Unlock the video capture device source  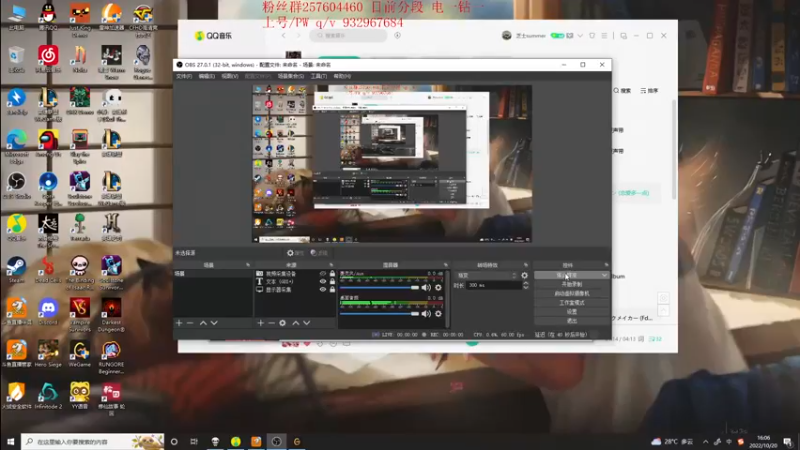pyautogui.click(x=332, y=274)
